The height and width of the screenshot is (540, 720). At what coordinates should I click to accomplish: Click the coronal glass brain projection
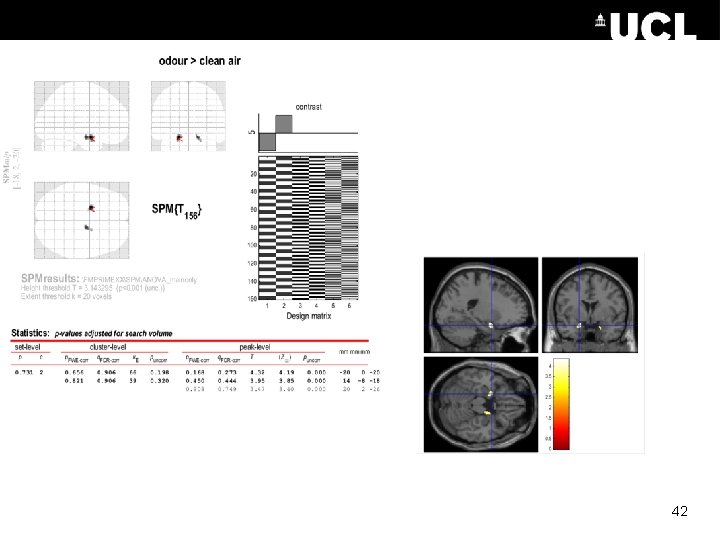coord(188,116)
